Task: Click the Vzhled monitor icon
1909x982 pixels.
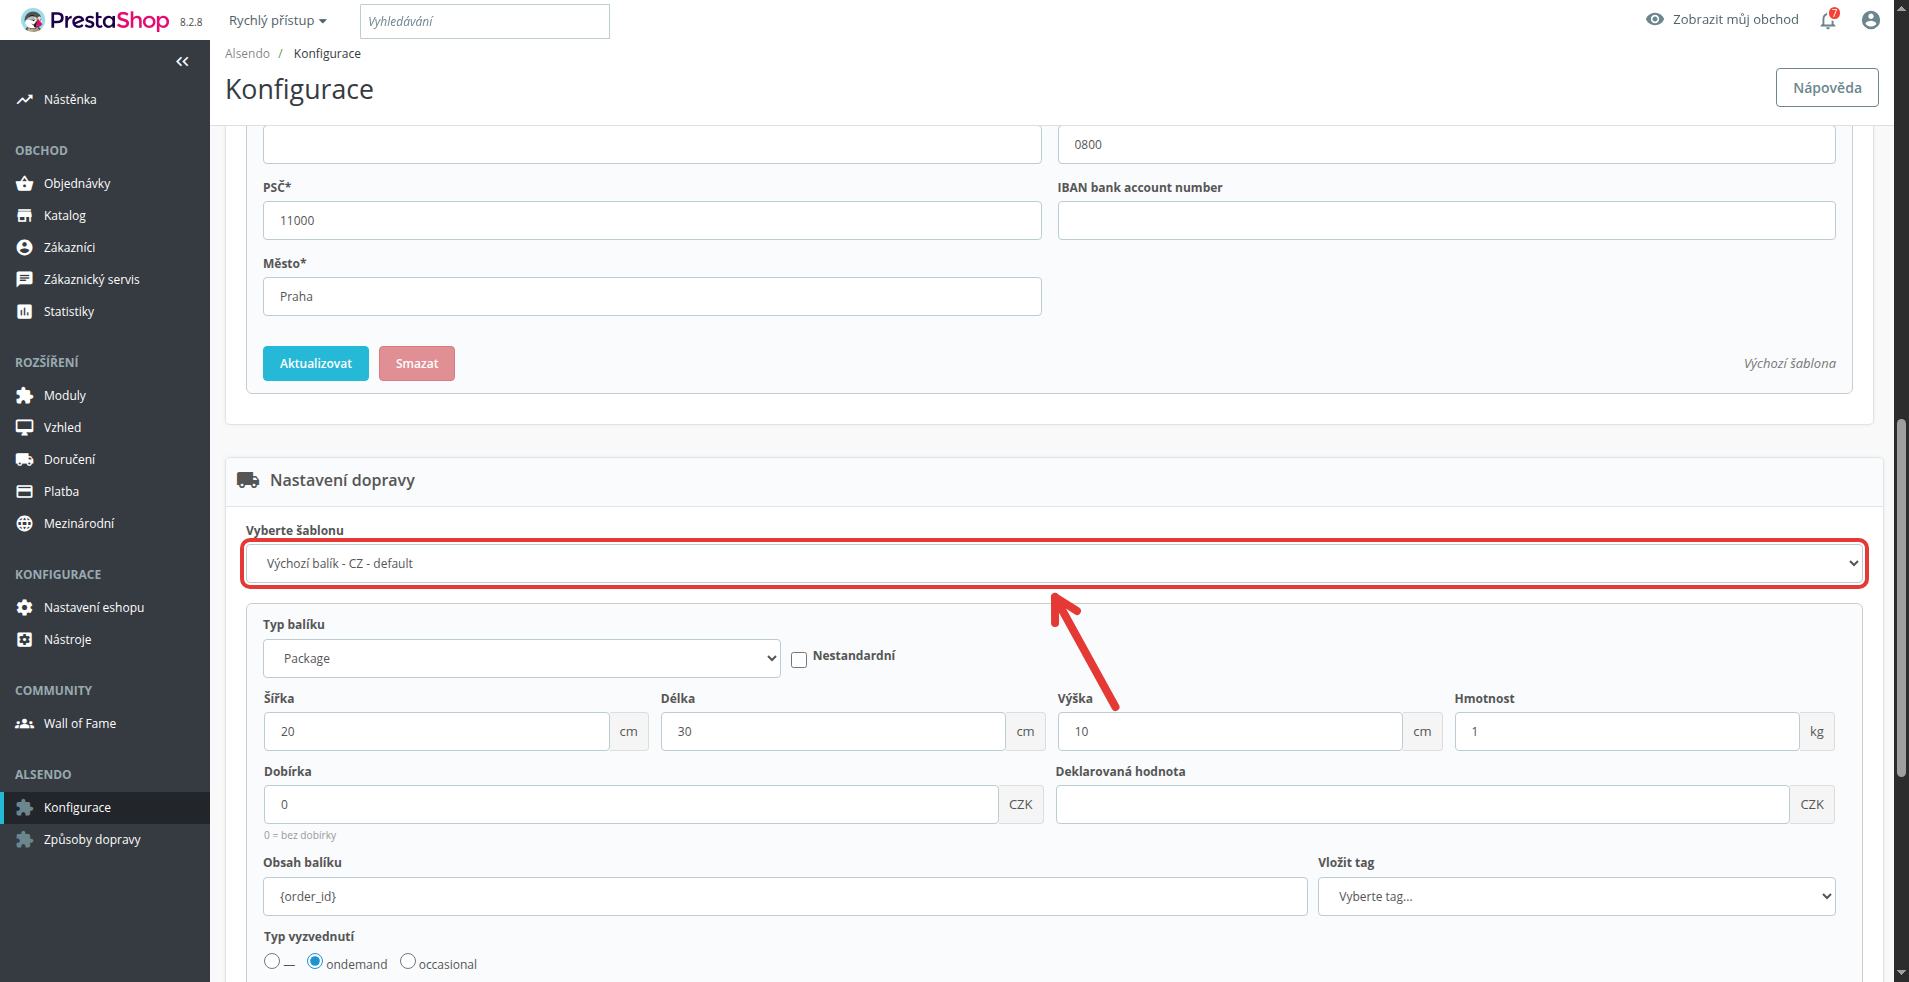Action: (24, 428)
